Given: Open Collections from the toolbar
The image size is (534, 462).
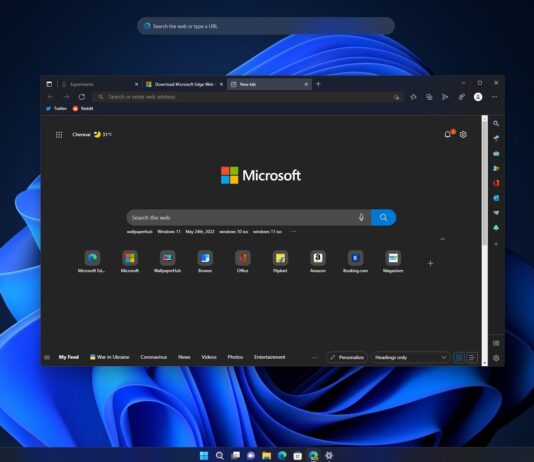Looking at the screenshot, I should tap(429, 97).
